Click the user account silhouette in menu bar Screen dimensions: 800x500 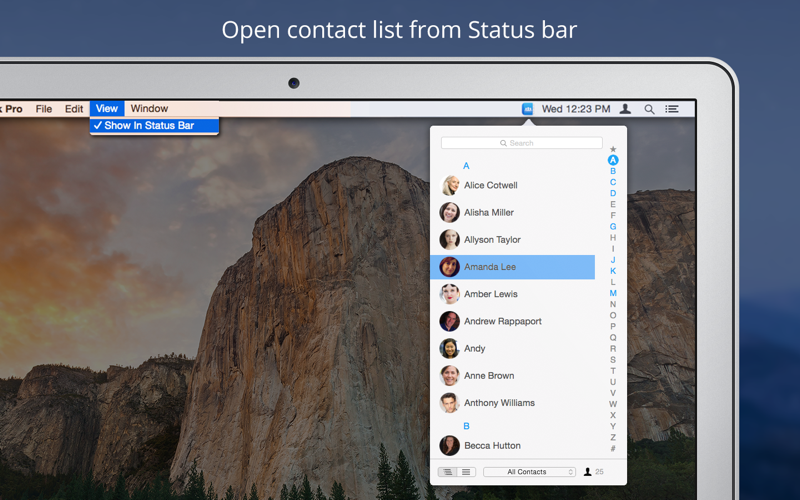(625, 109)
